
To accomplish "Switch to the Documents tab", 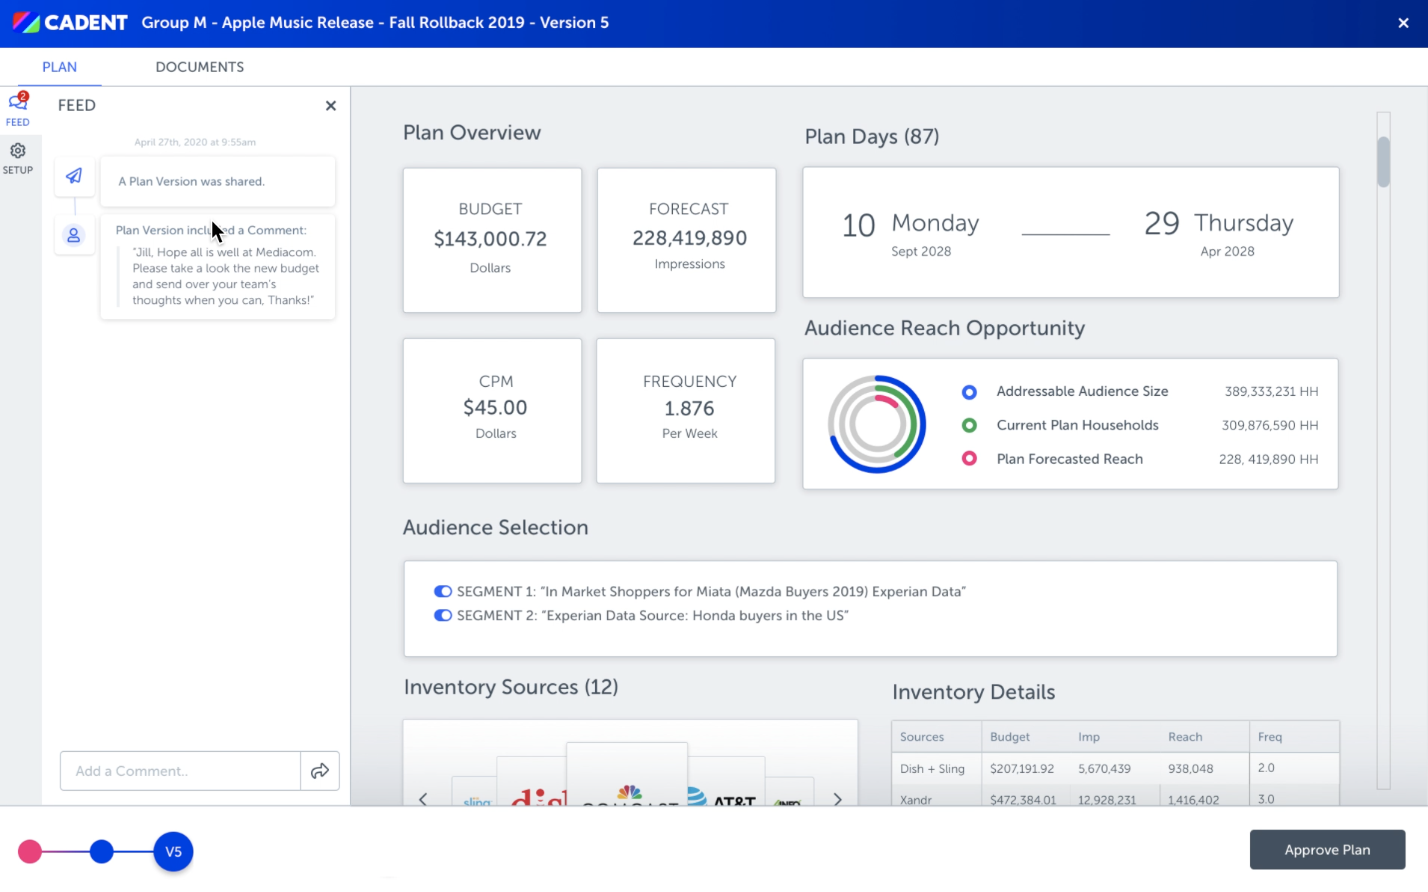I will tap(200, 67).
